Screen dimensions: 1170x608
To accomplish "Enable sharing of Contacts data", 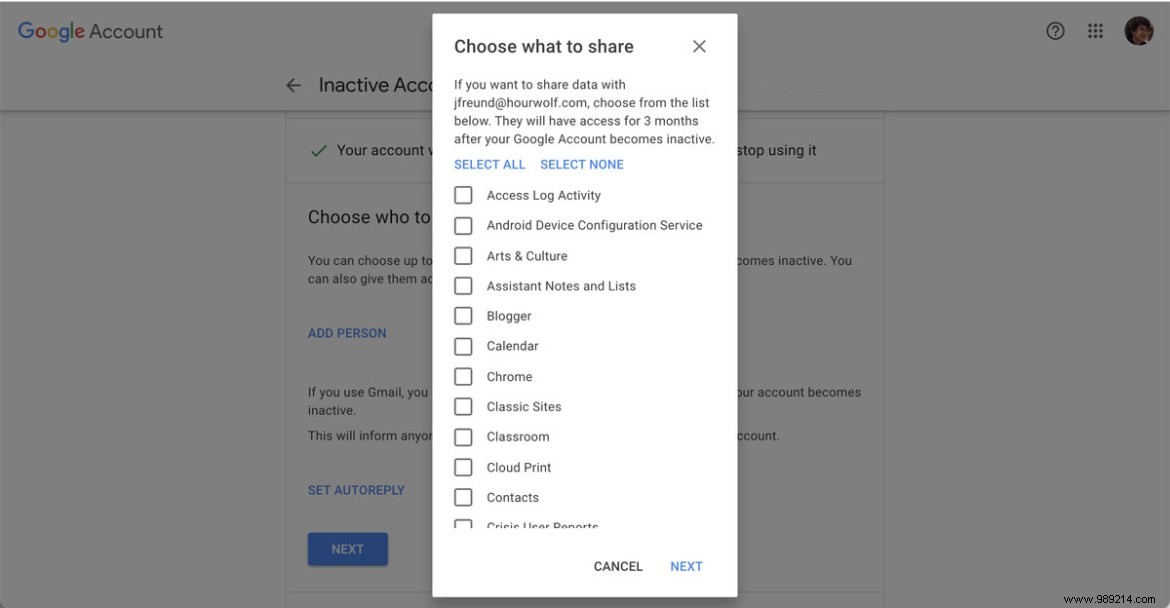I will 463,497.
